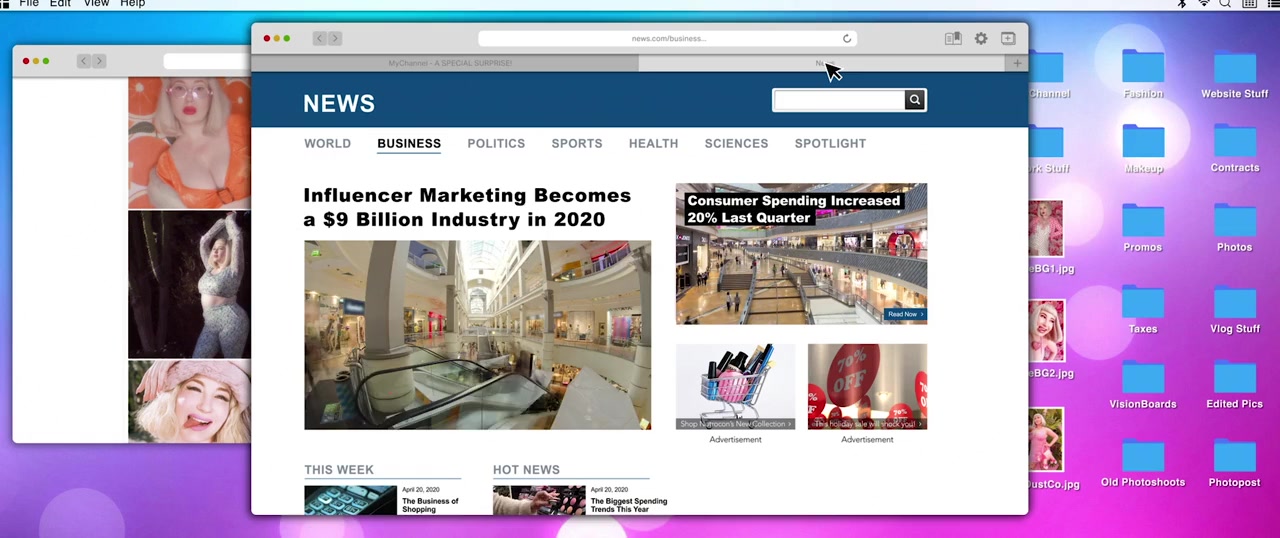The image size is (1280, 538).
Task: Select the HEALTH navigation link
Action: coord(653,143)
